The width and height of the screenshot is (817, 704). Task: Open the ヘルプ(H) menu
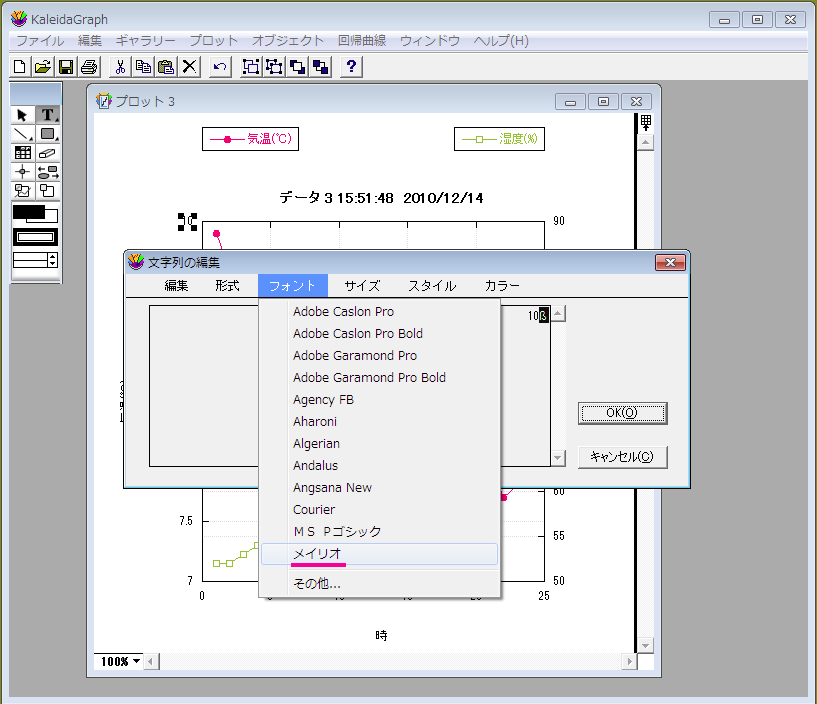[x=501, y=41]
